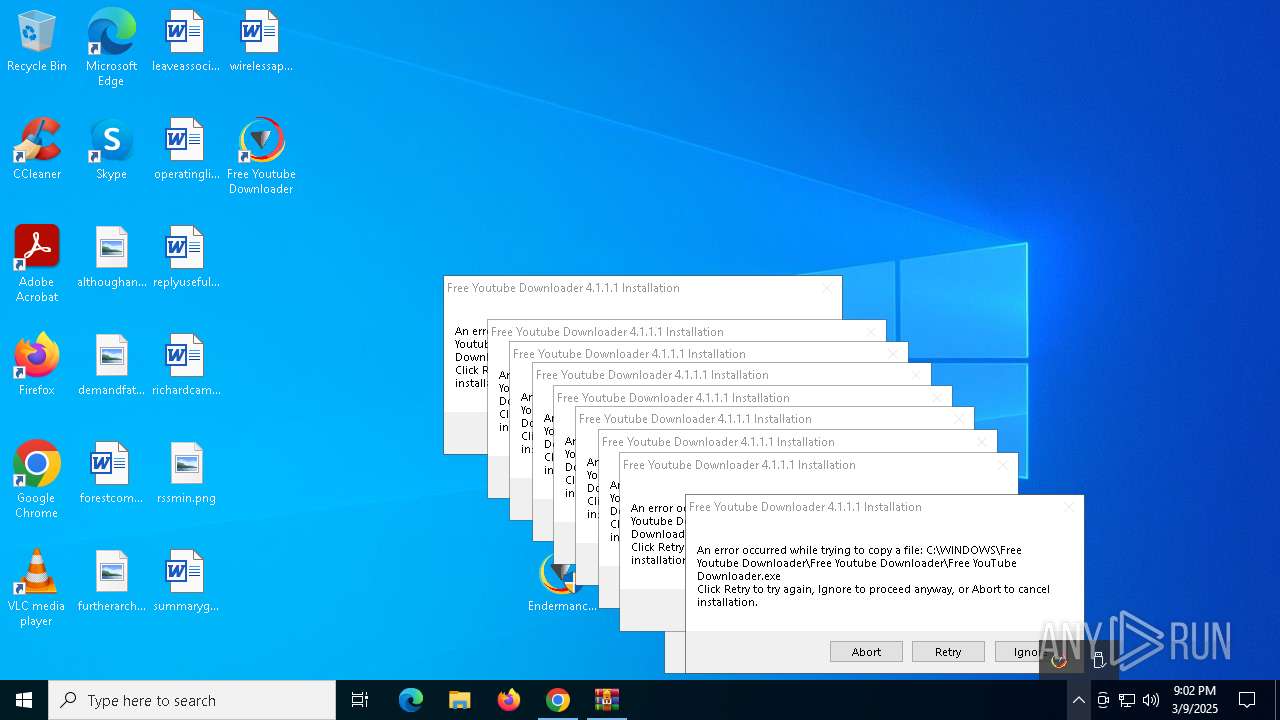Open File Explorer from the taskbar

click(459, 700)
